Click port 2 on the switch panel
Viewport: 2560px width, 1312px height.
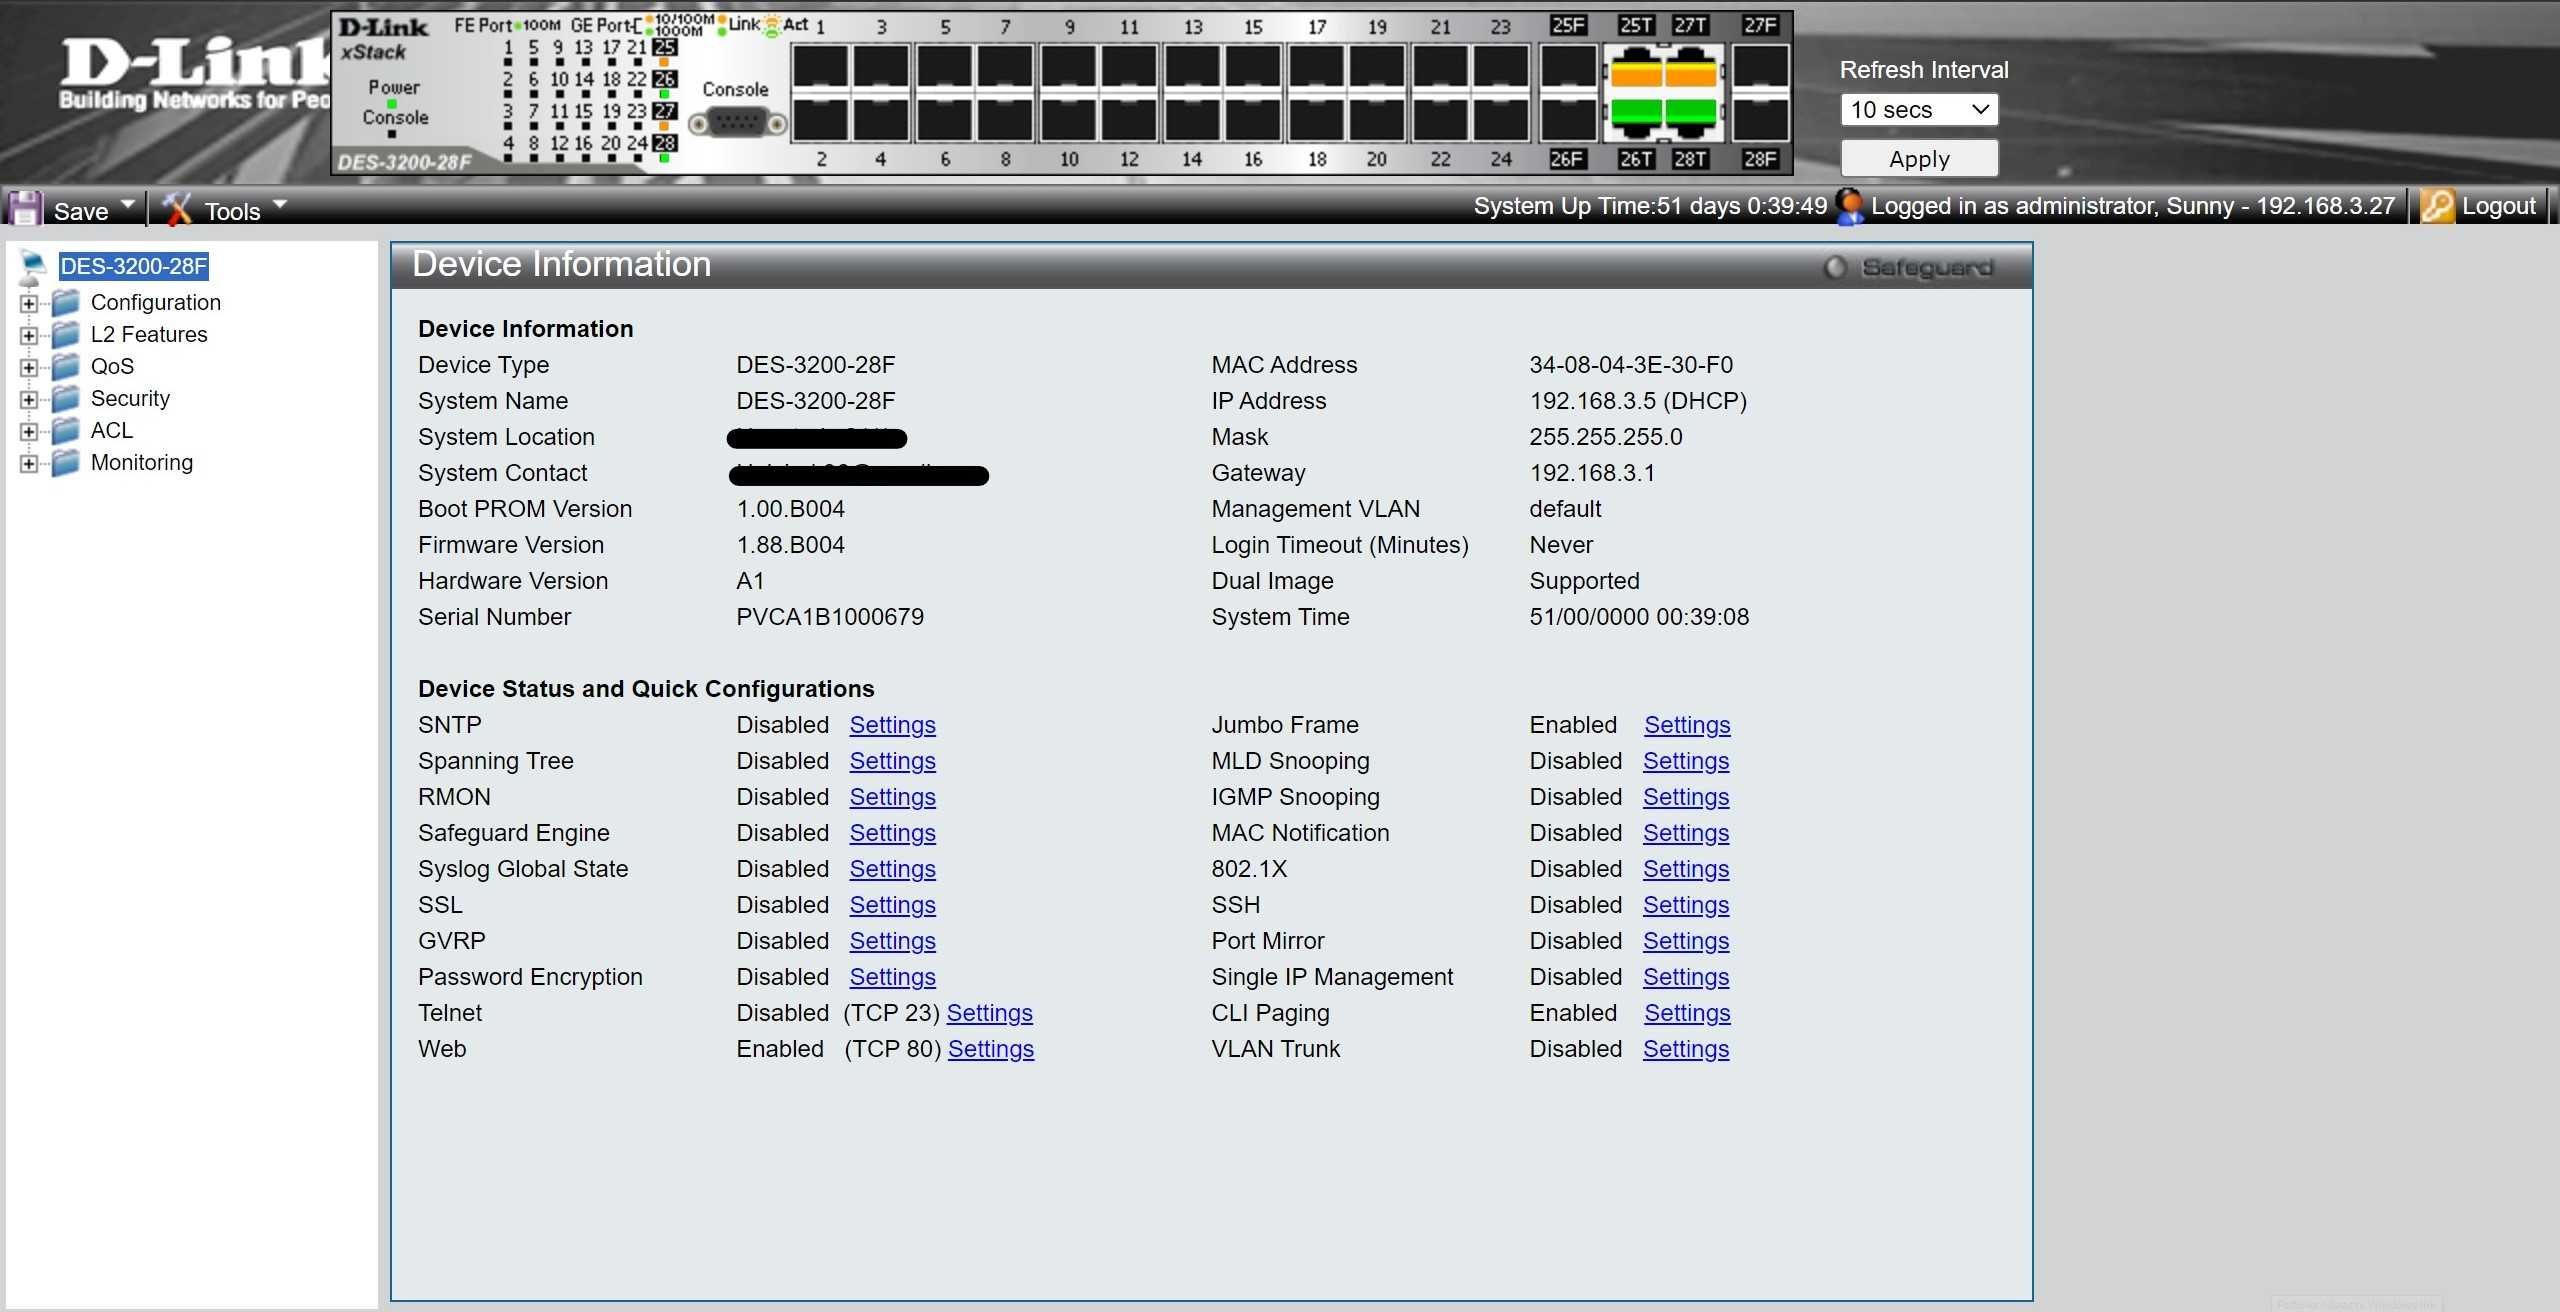[x=821, y=119]
